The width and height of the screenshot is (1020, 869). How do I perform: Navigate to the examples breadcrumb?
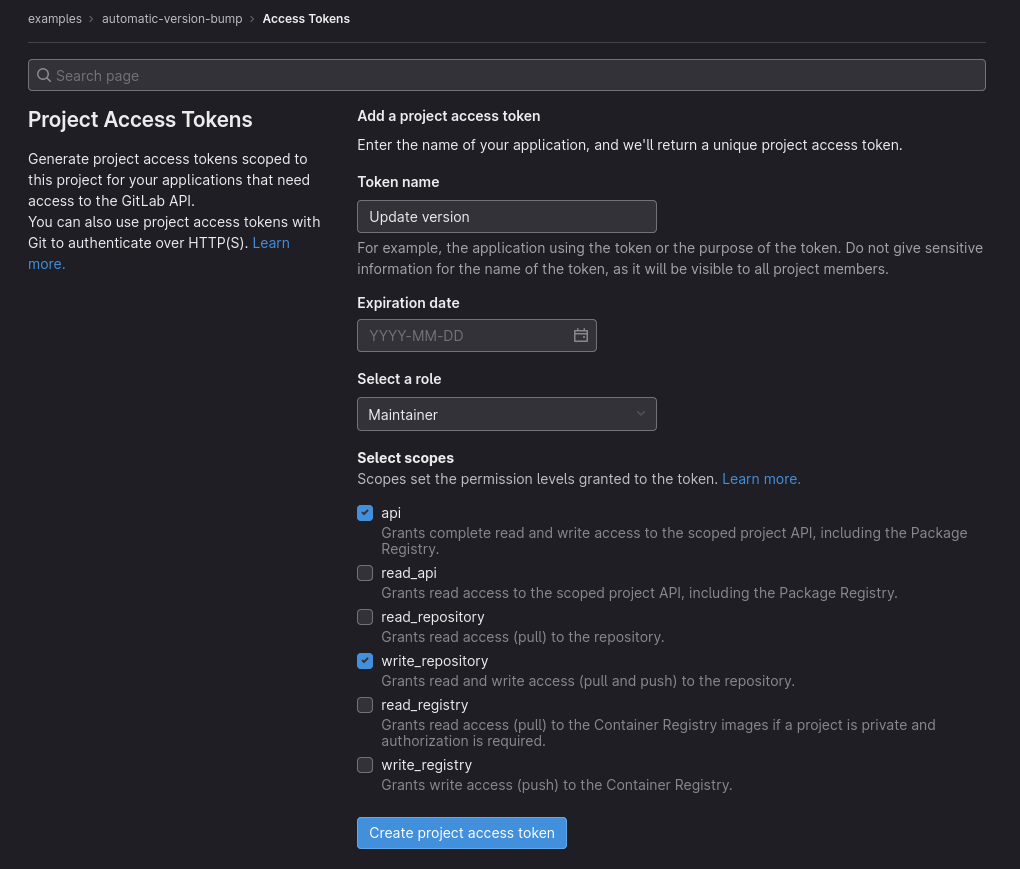55,18
